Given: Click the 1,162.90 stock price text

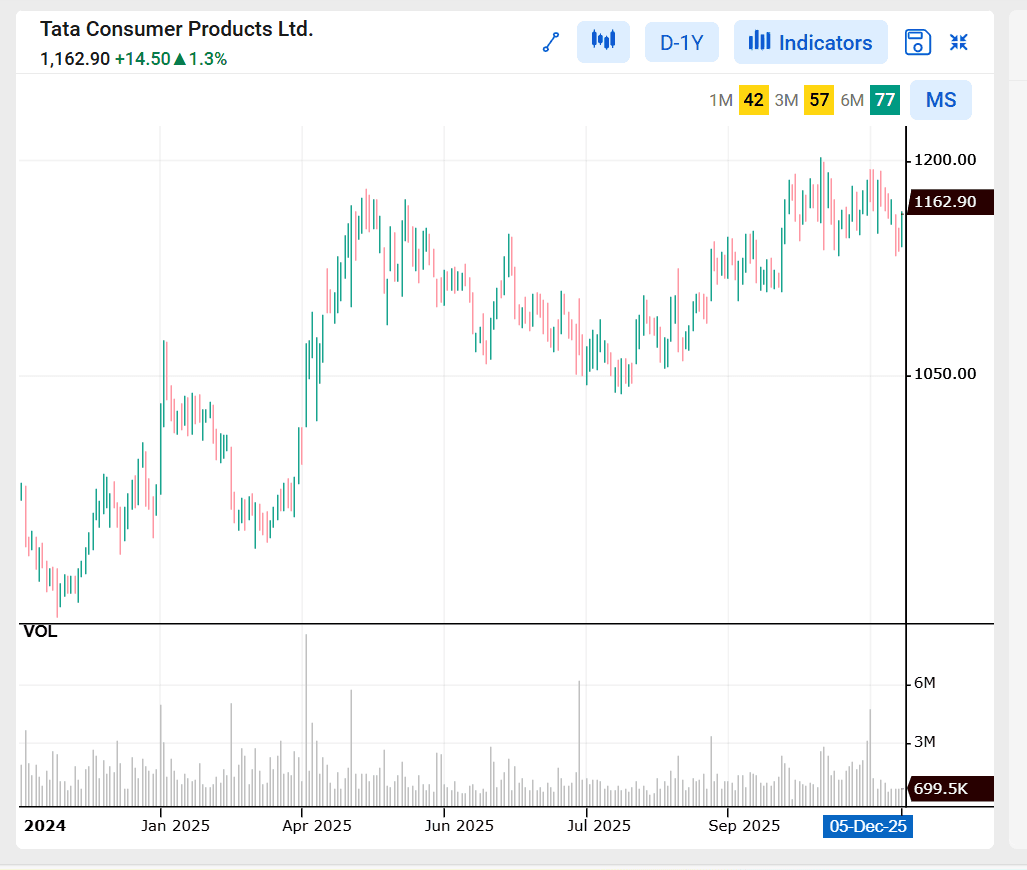Looking at the screenshot, I should 75,59.
